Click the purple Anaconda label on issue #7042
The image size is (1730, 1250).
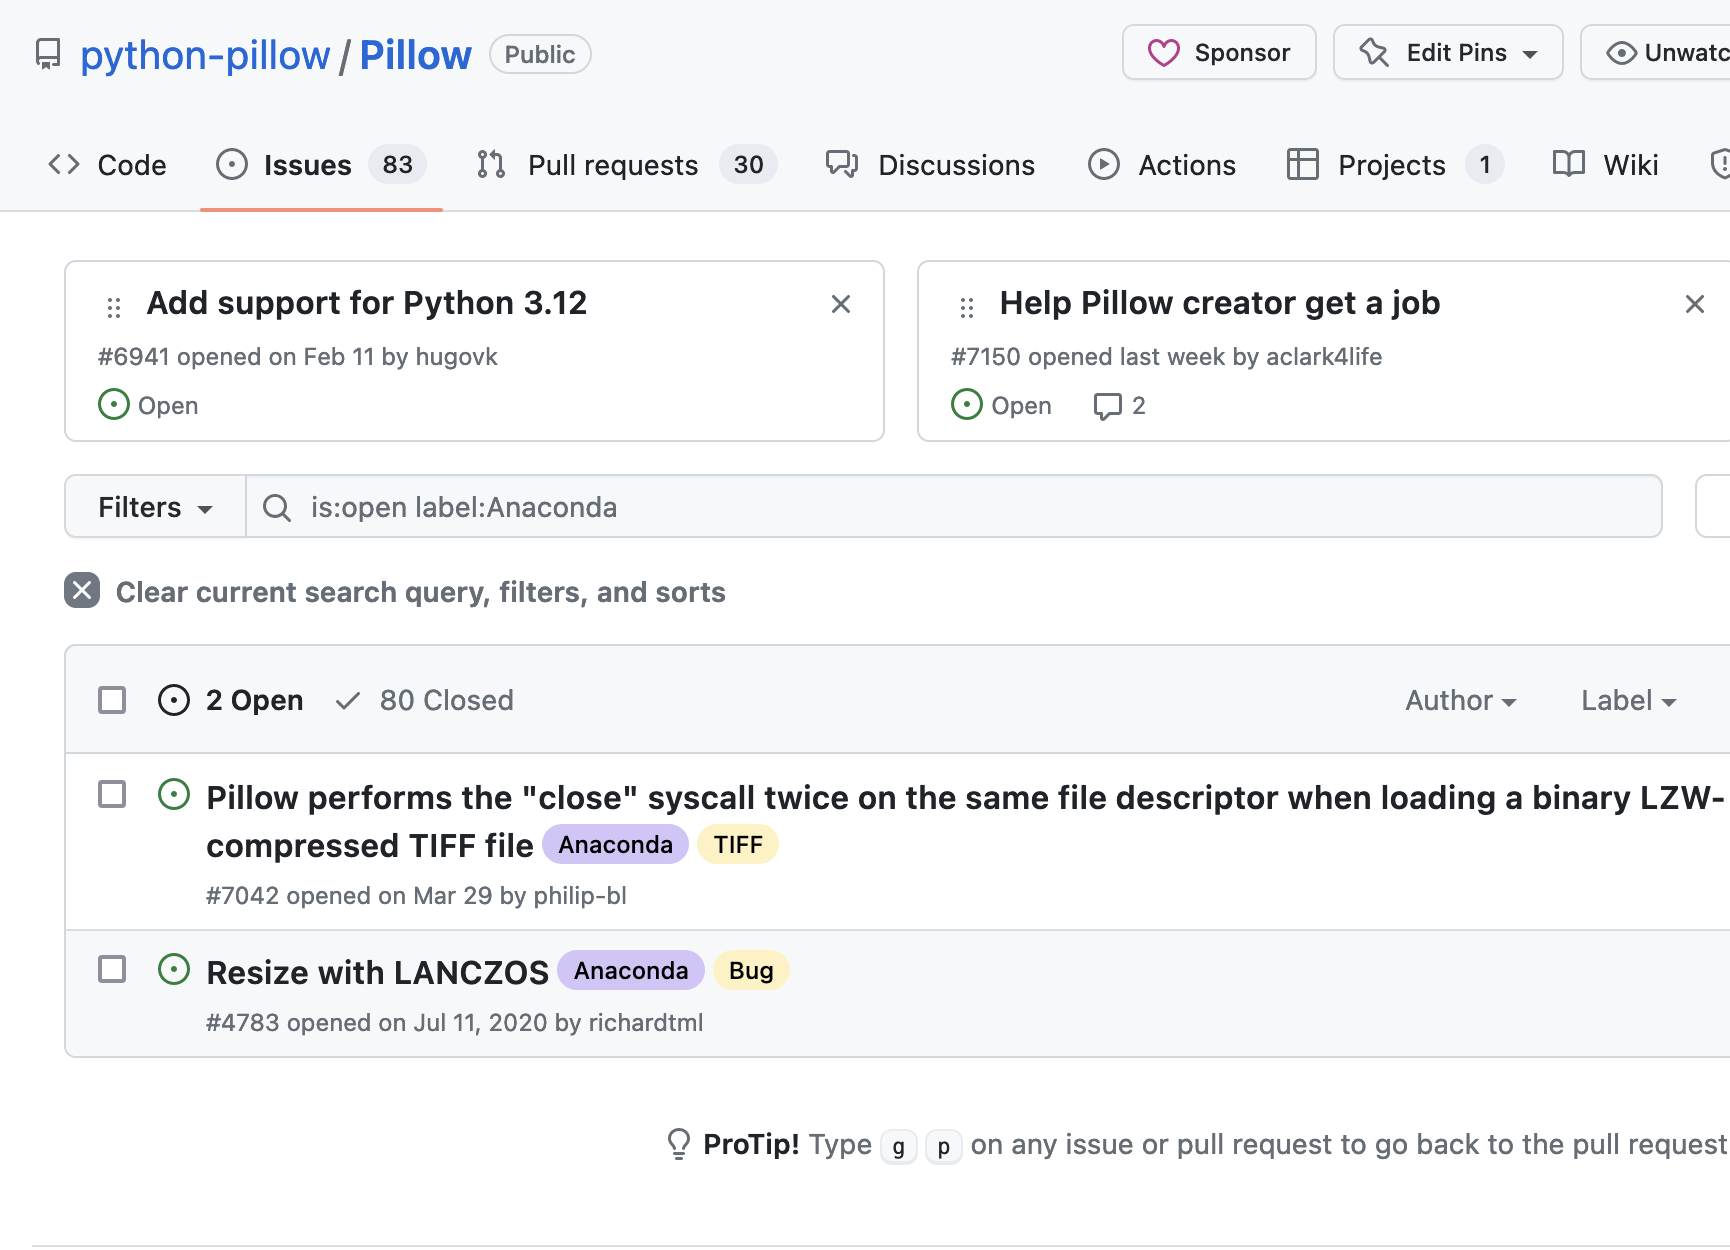point(616,845)
